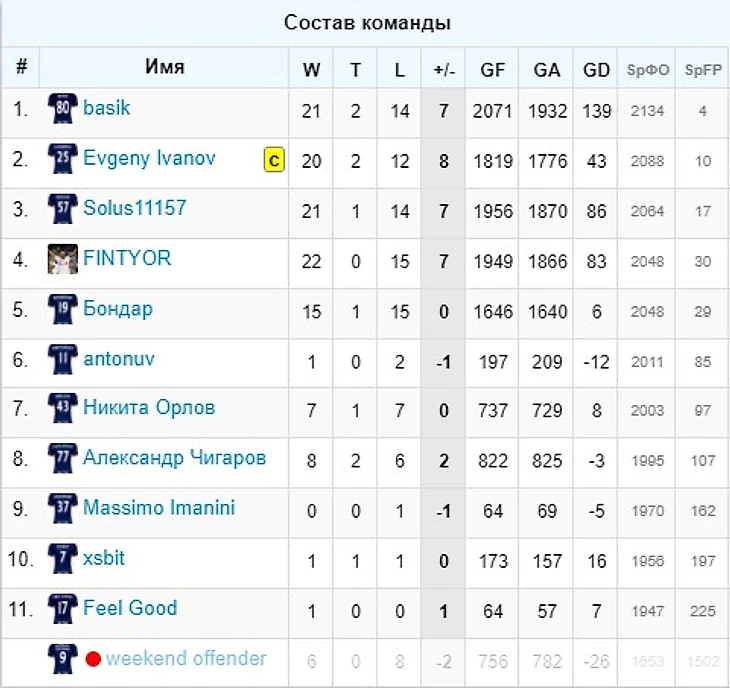
Task: Open weekend offender player link
Action: [186, 659]
